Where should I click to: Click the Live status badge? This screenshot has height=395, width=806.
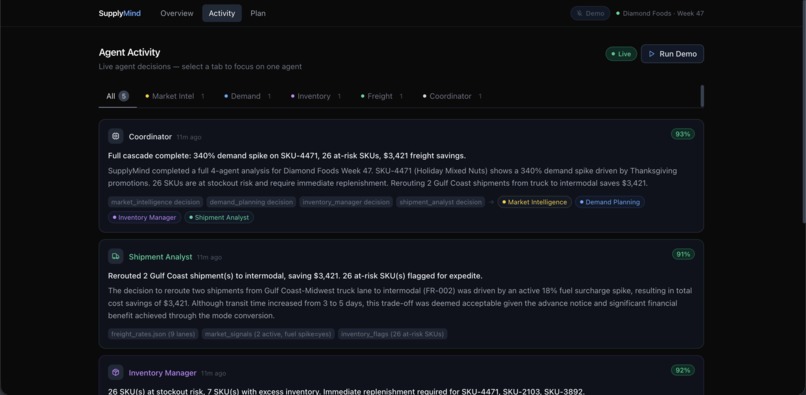pos(621,54)
